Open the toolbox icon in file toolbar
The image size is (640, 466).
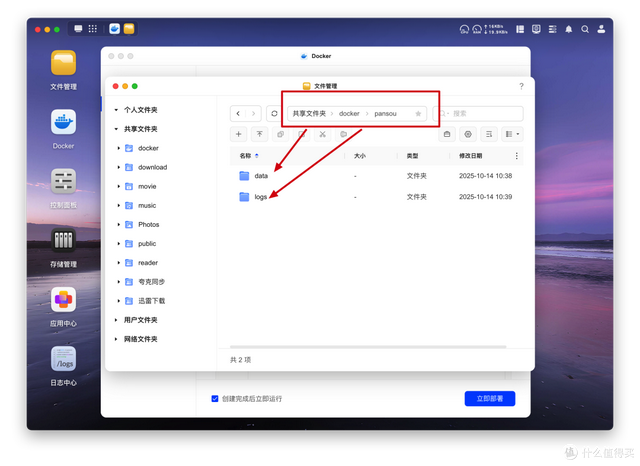click(x=447, y=134)
